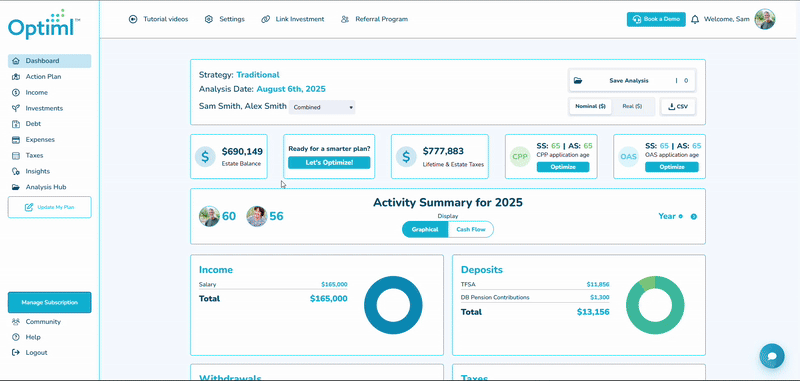Image resolution: width=800 pixels, height=381 pixels.
Task: Advance to next year arrow
Action: click(694, 217)
